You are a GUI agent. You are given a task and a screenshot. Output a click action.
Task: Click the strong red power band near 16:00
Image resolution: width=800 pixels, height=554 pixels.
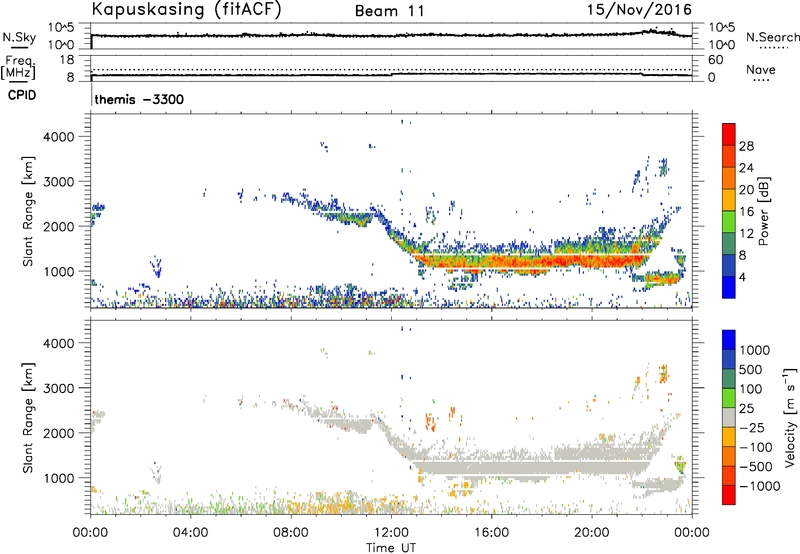pos(491,262)
